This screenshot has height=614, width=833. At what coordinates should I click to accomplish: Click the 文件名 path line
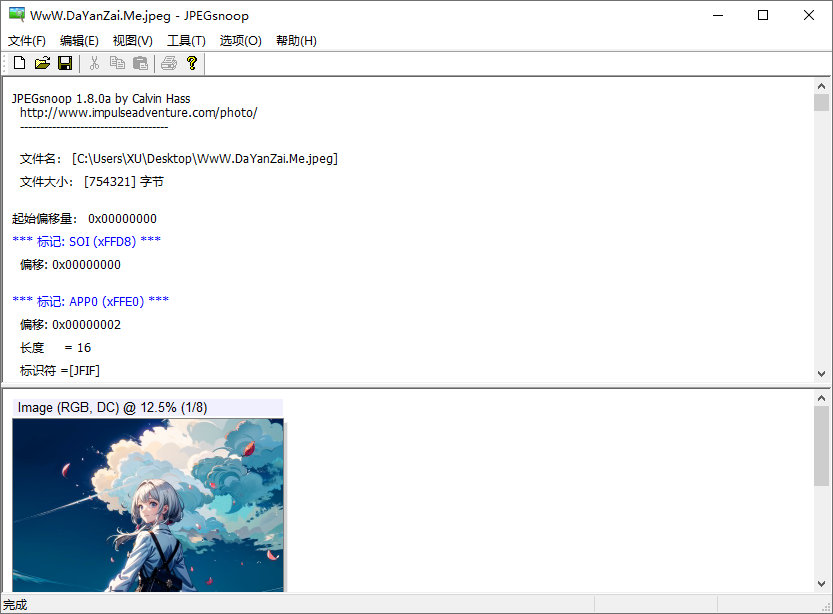(x=178, y=159)
